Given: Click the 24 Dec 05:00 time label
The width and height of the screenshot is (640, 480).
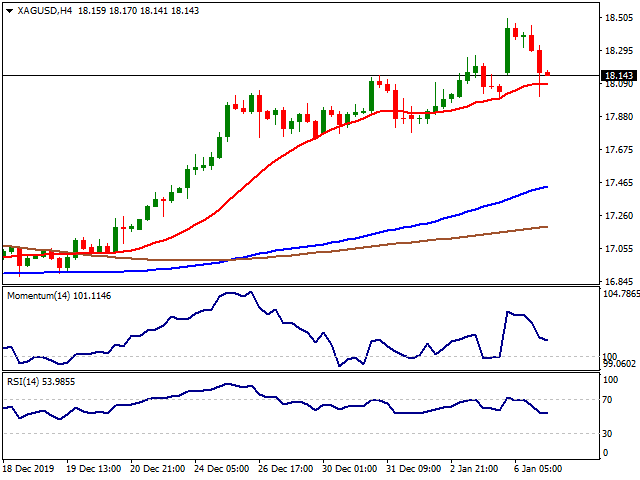Looking at the screenshot, I should click(222, 469).
